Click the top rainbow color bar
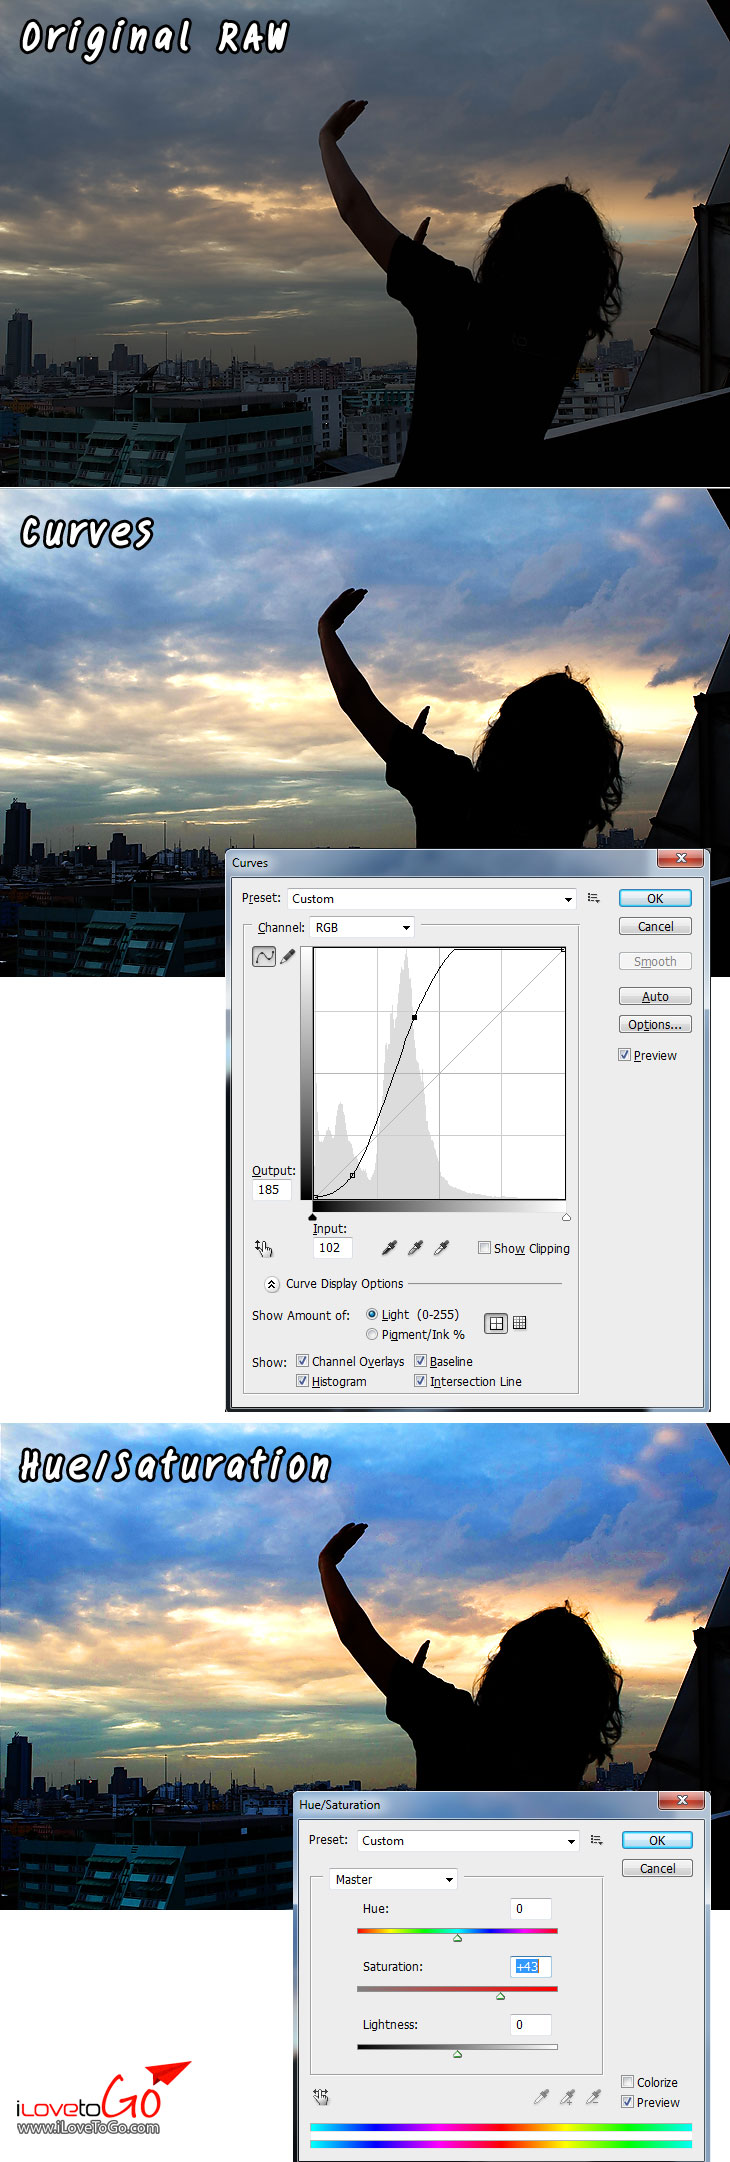 point(501,2127)
